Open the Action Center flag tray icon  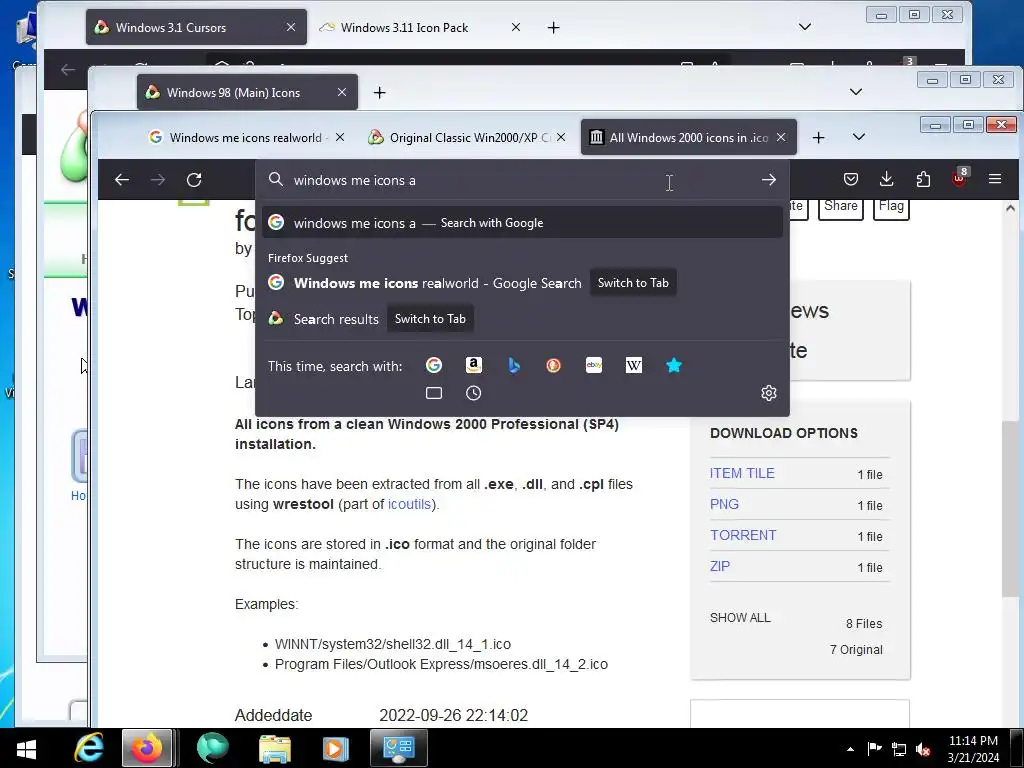coord(874,749)
